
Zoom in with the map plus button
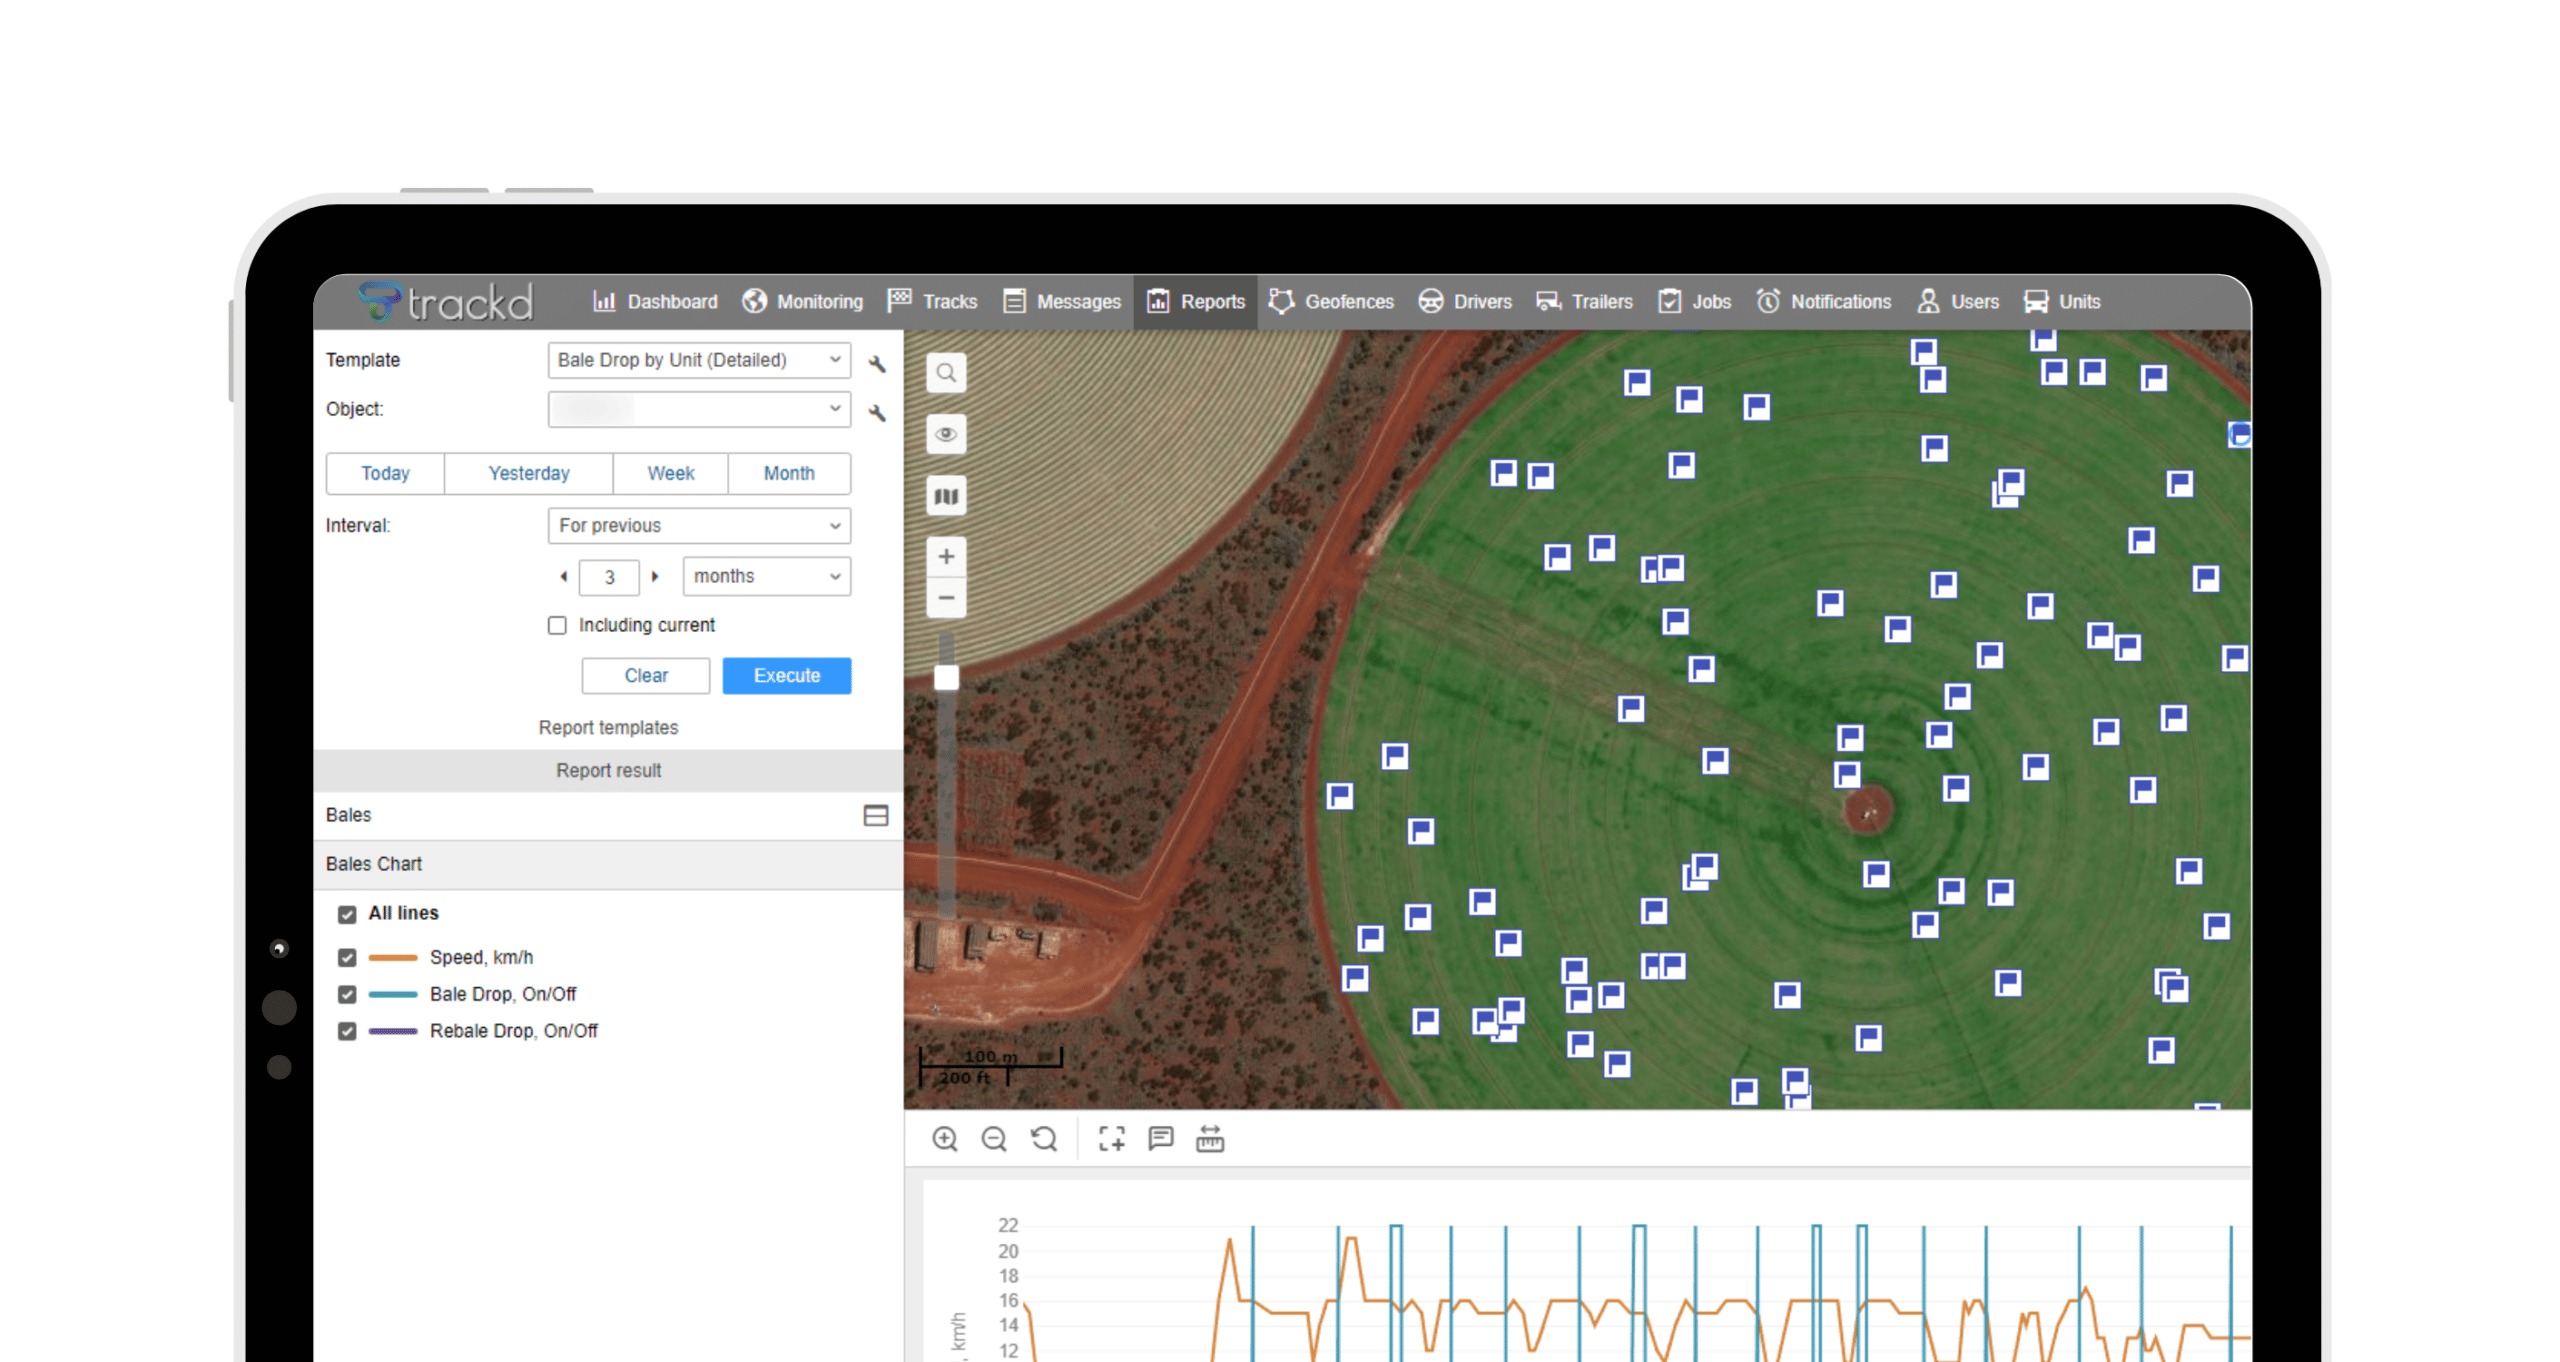coord(945,557)
